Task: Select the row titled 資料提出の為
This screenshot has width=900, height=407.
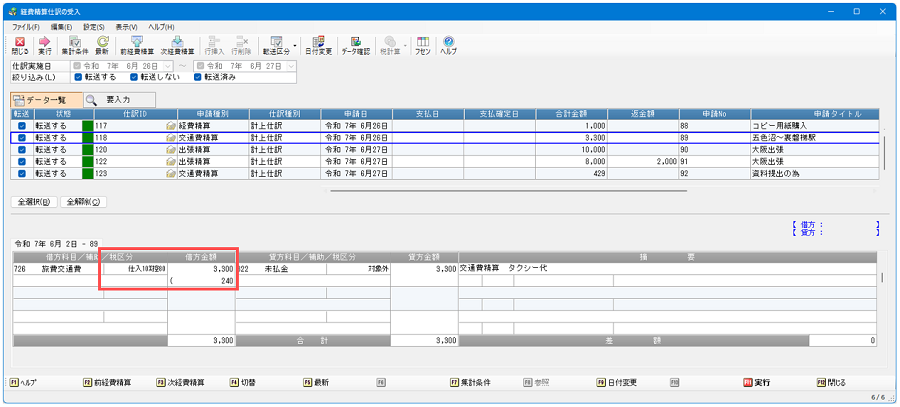Action: (445, 174)
